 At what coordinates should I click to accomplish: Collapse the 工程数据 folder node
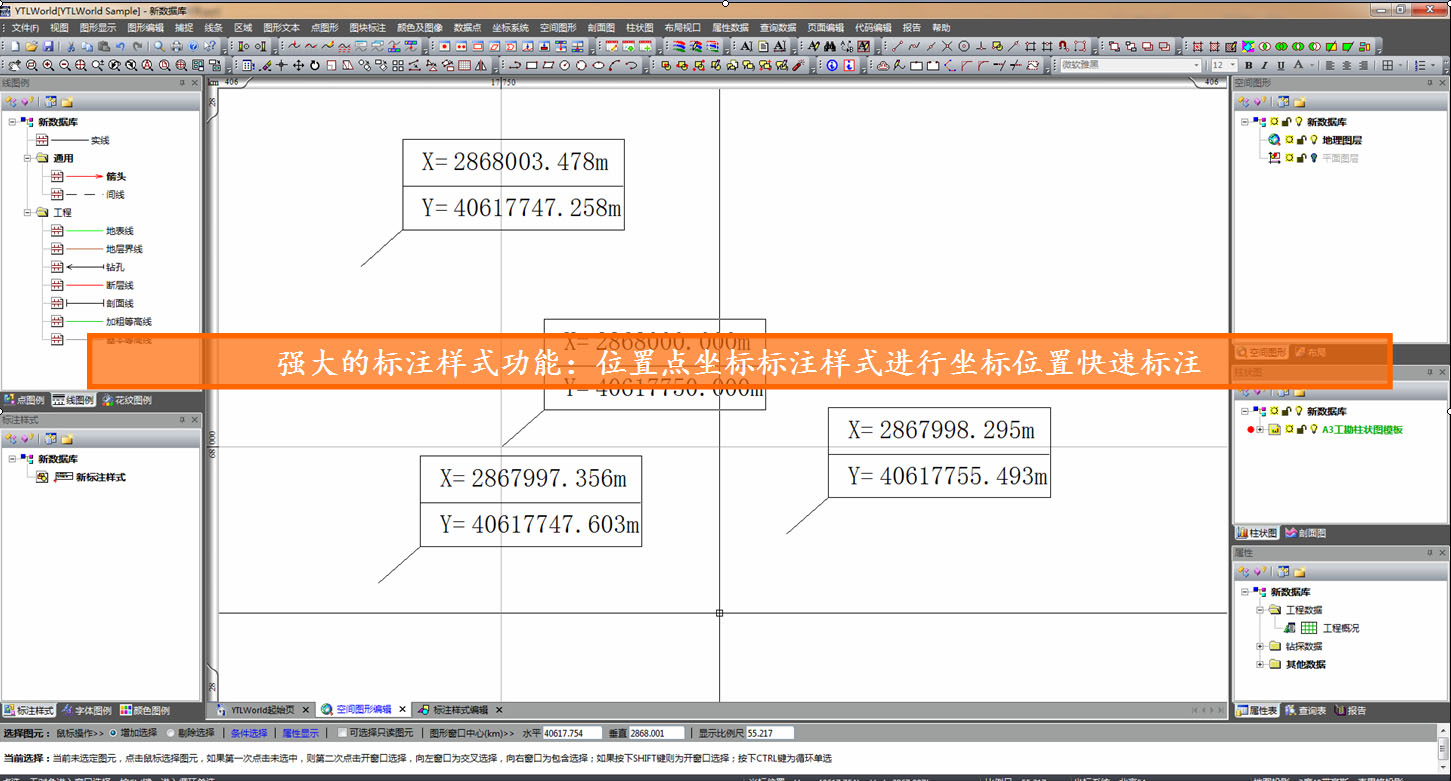[1260, 610]
